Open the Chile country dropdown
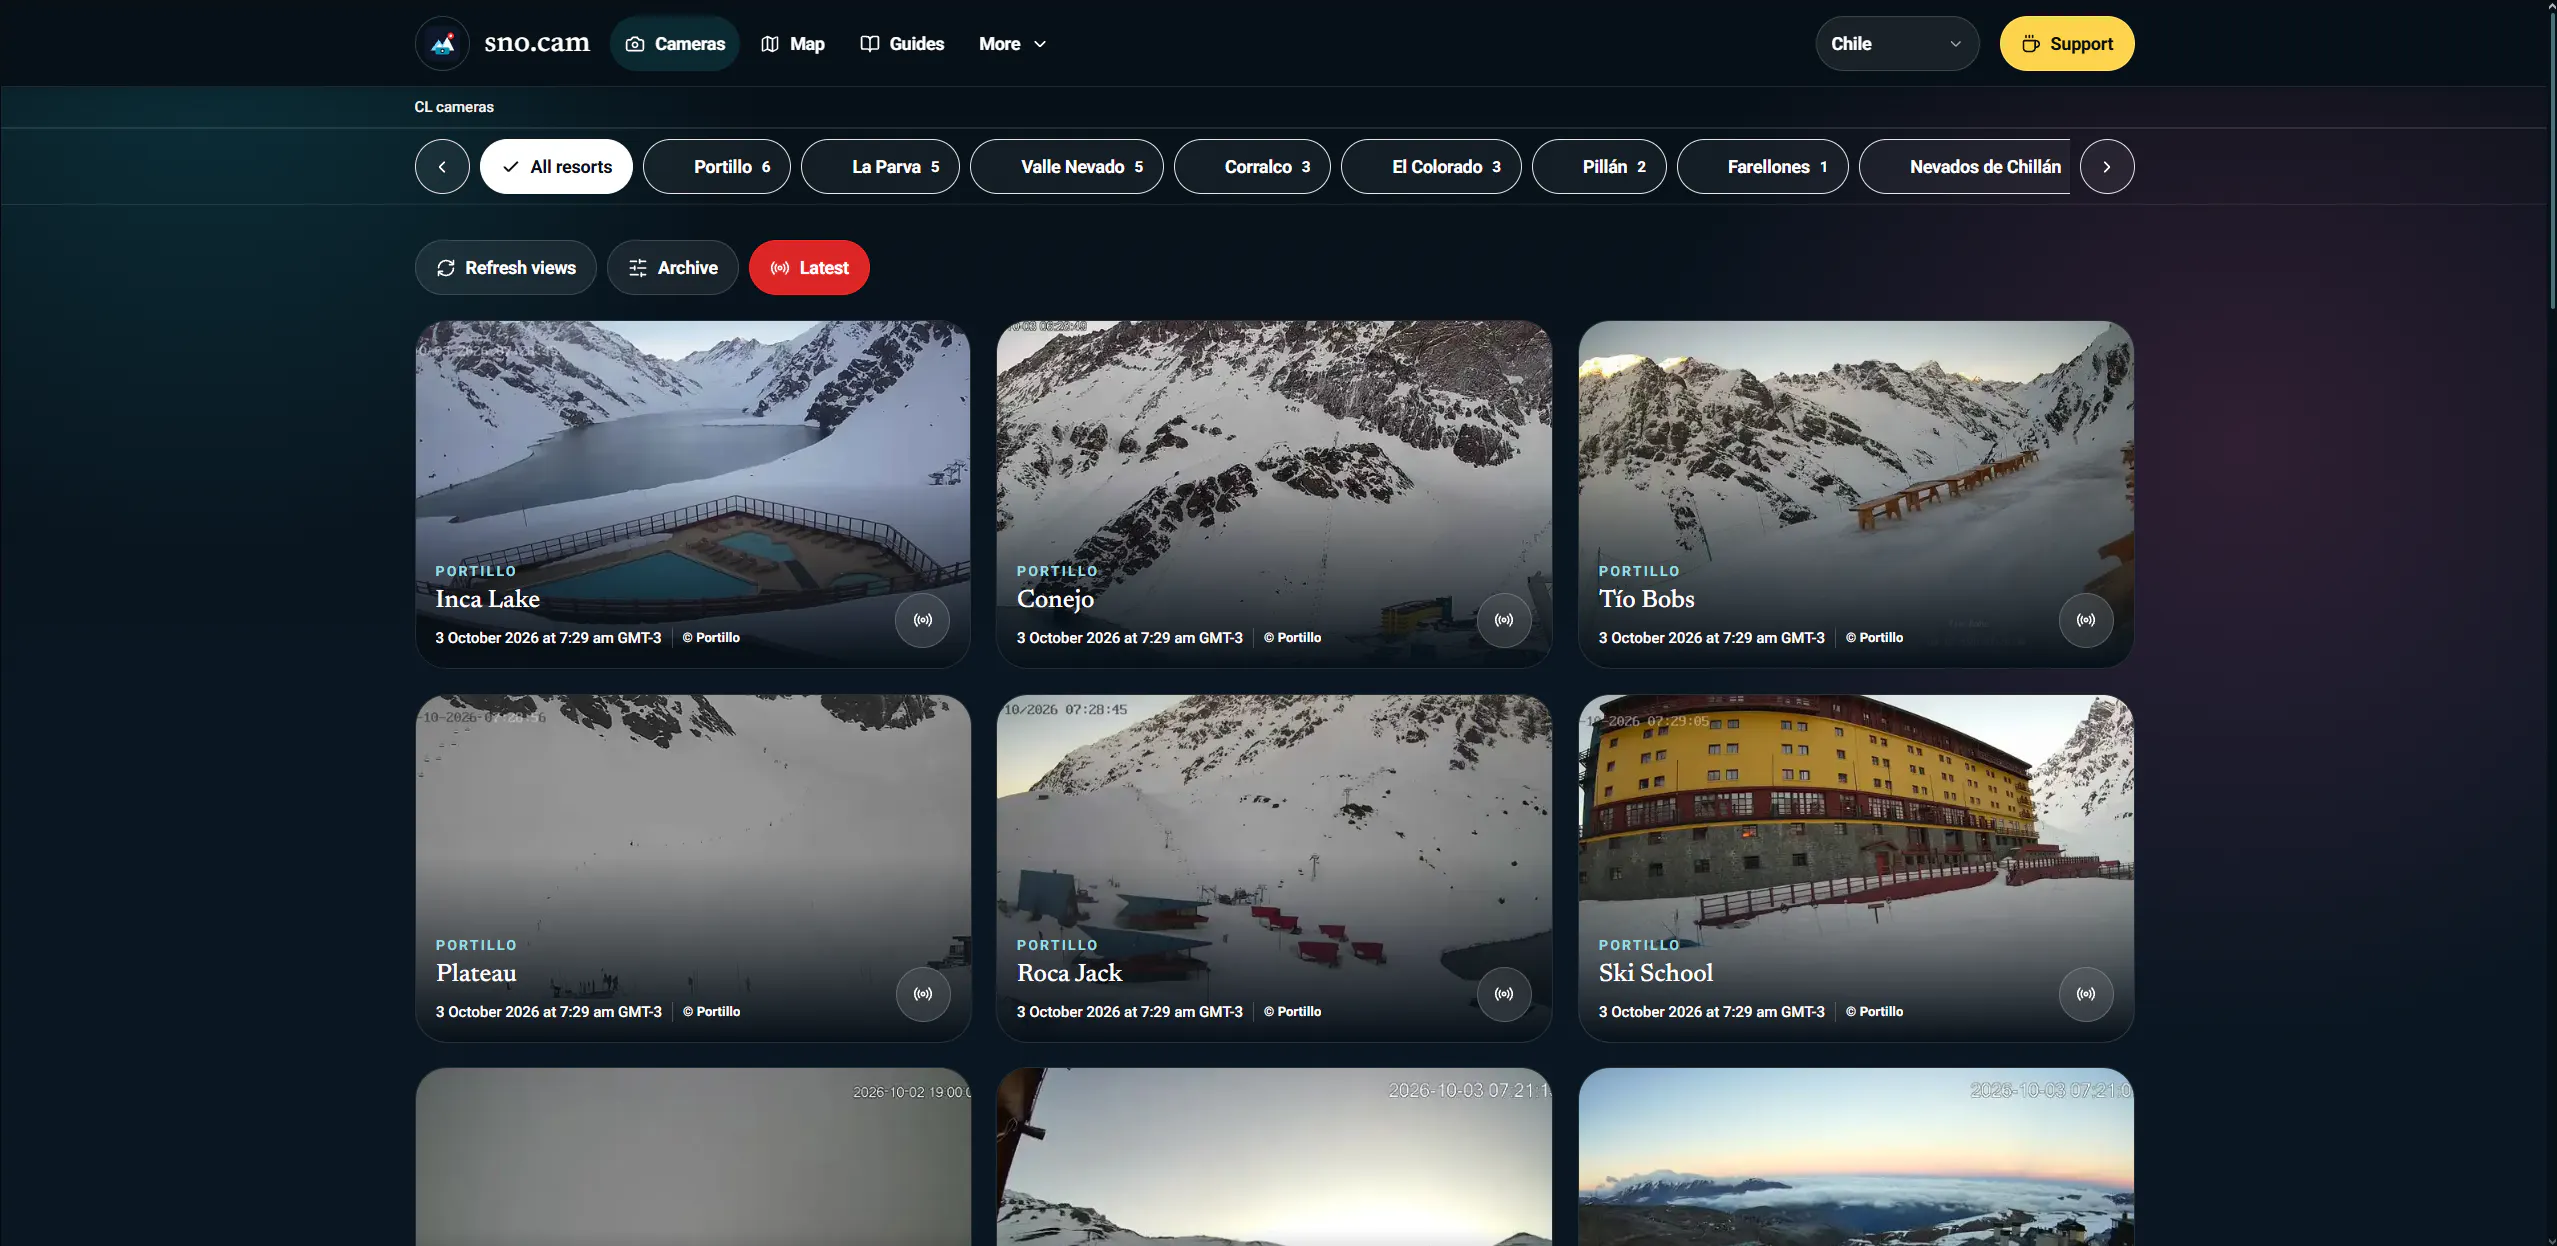This screenshot has width=2557, height=1246. [1897, 44]
